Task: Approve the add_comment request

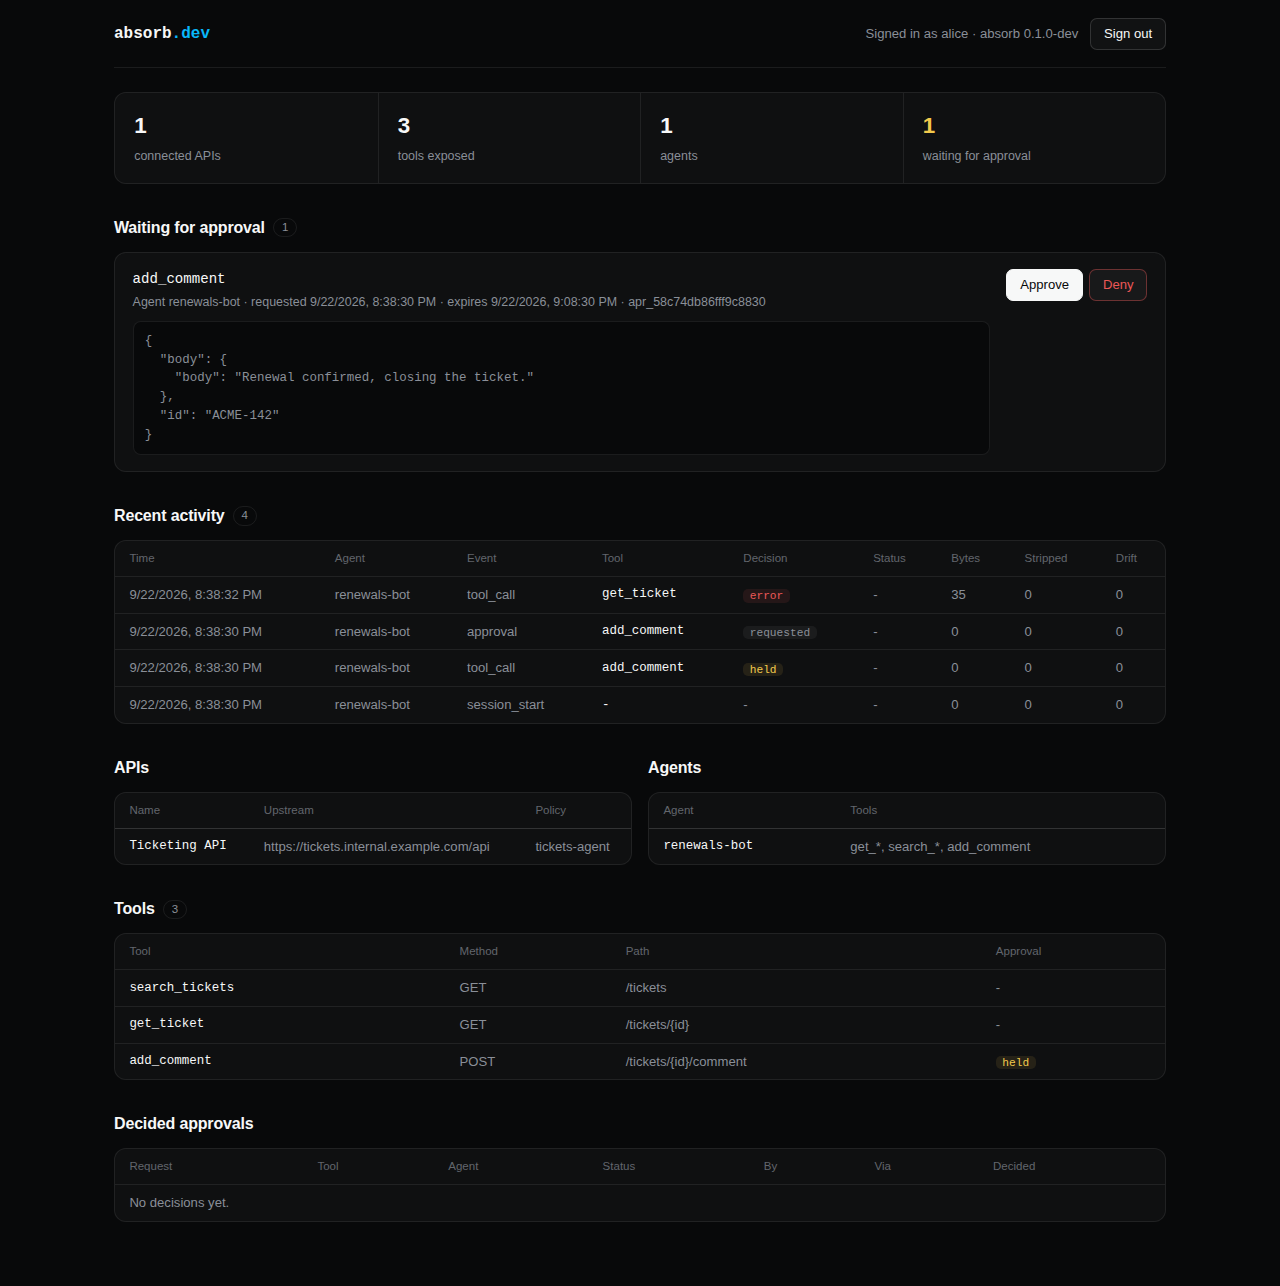Action: click(x=1044, y=285)
